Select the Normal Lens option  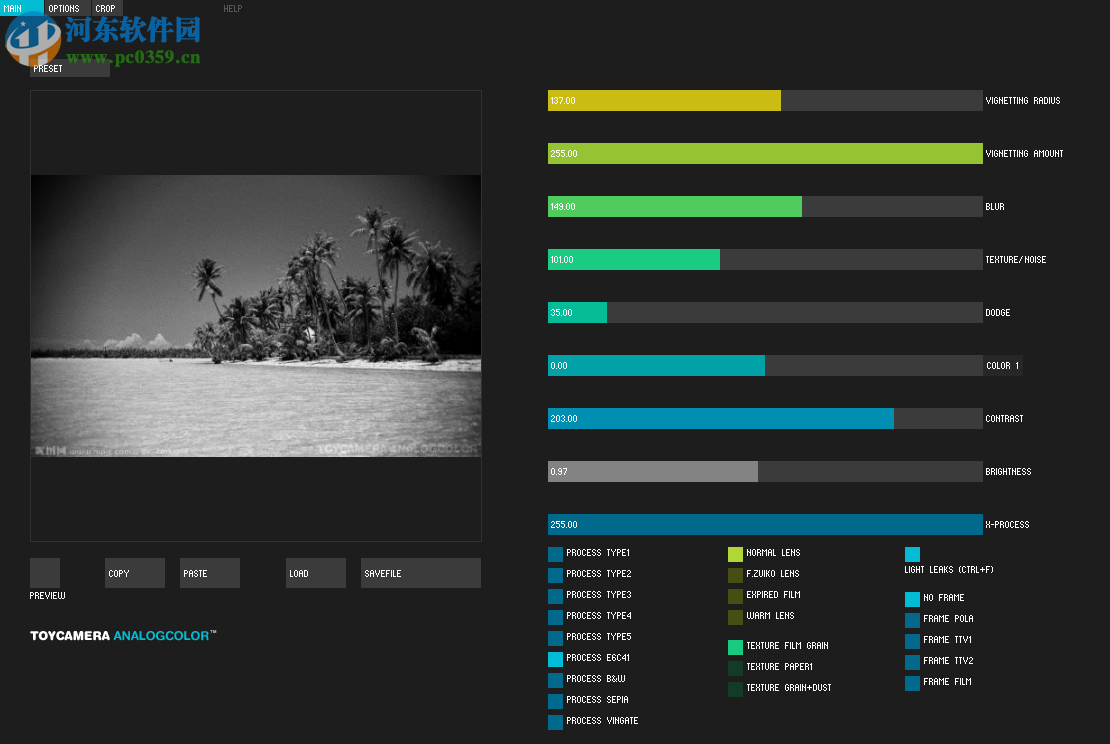[x=736, y=554]
